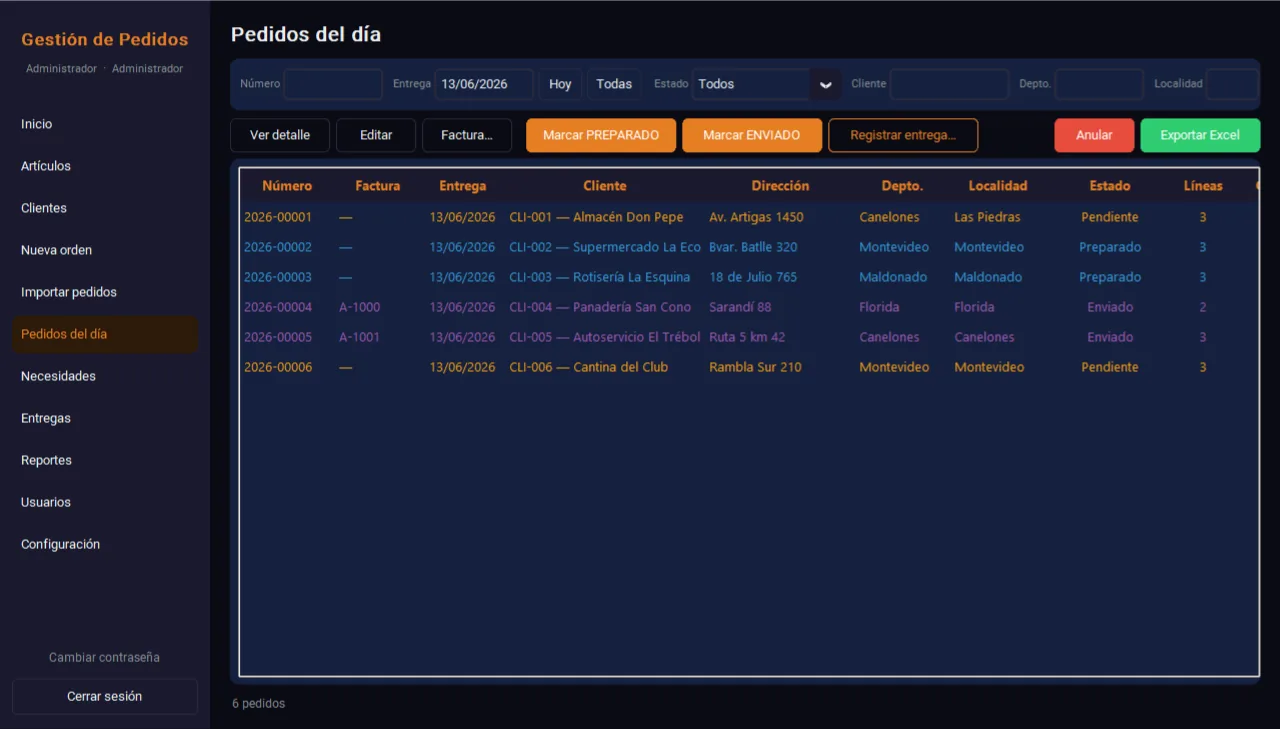Open the Estado combo box showing Todos
Image resolution: width=1280 pixels, height=729 pixels.
[x=766, y=84]
